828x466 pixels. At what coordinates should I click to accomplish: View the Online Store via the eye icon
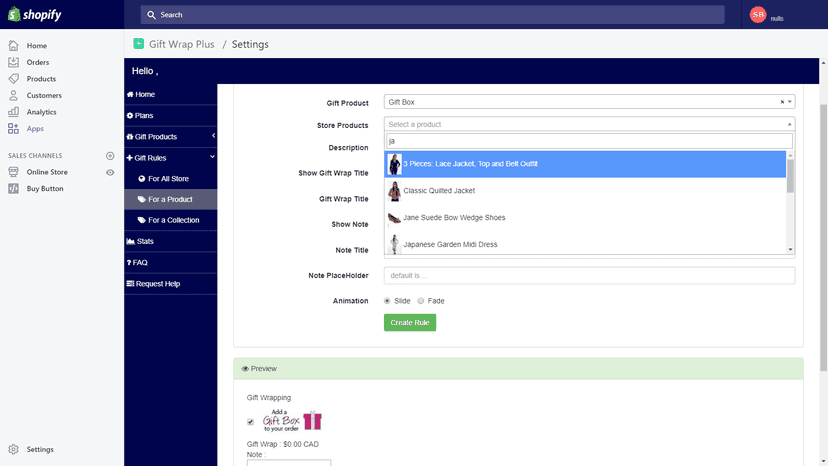click(110, 172)
